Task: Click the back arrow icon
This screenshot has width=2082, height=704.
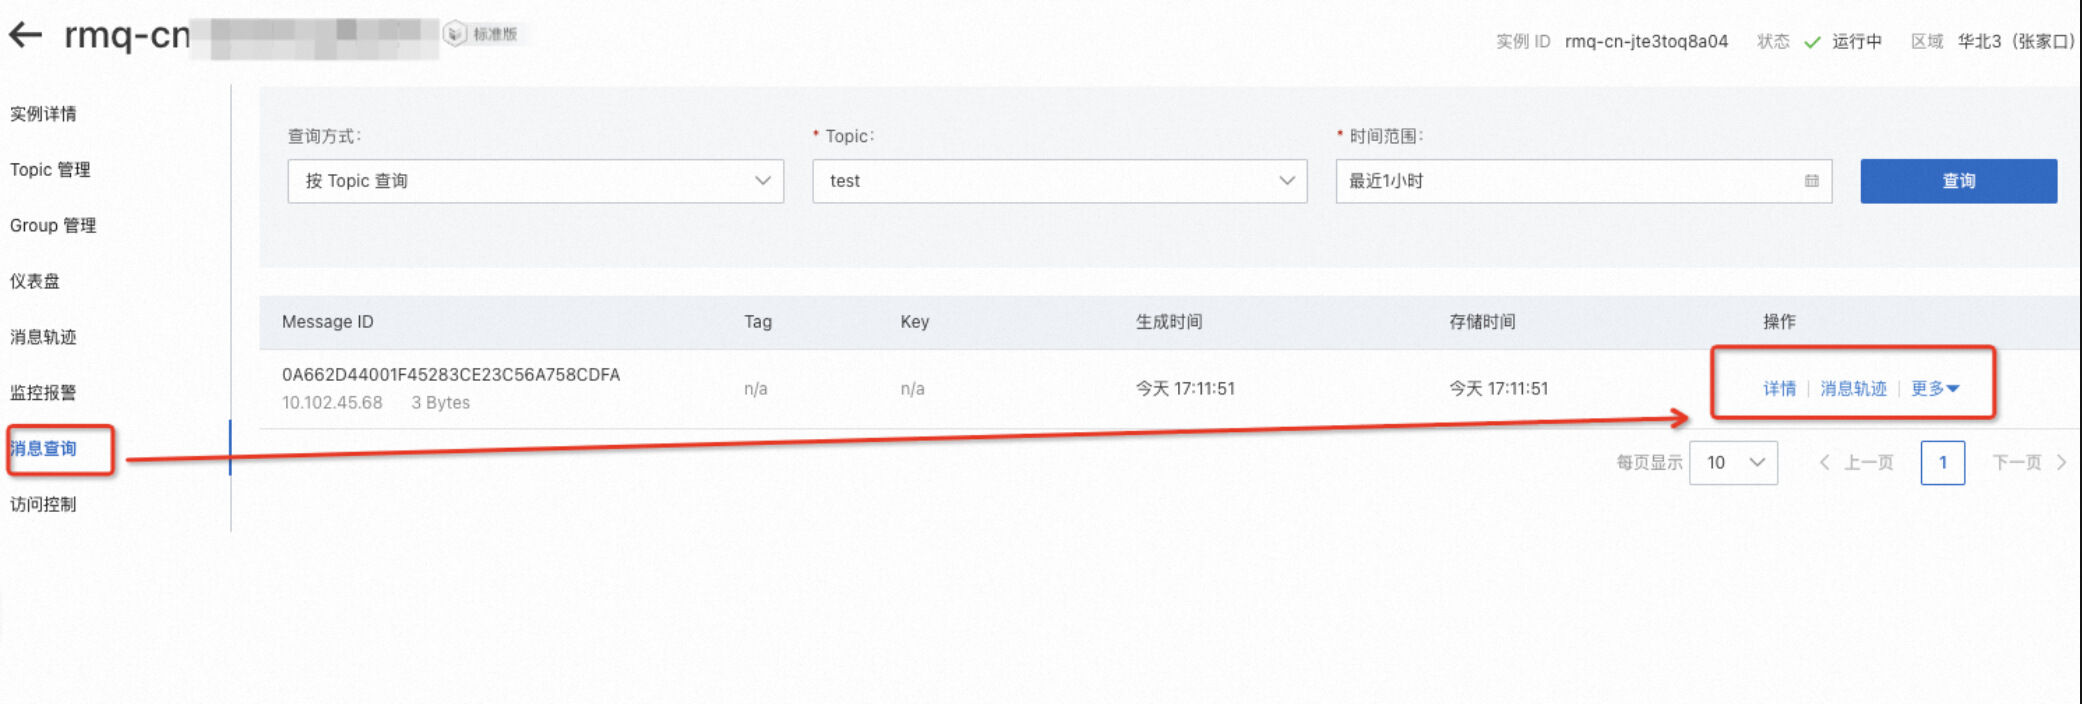Action: point(26,36)
